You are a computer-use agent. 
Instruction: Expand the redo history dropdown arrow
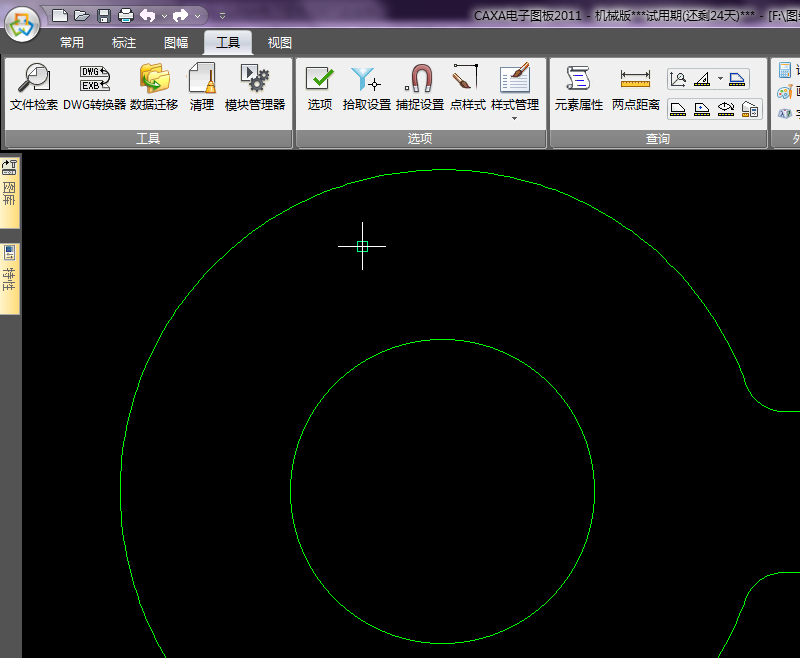[197, 16]
